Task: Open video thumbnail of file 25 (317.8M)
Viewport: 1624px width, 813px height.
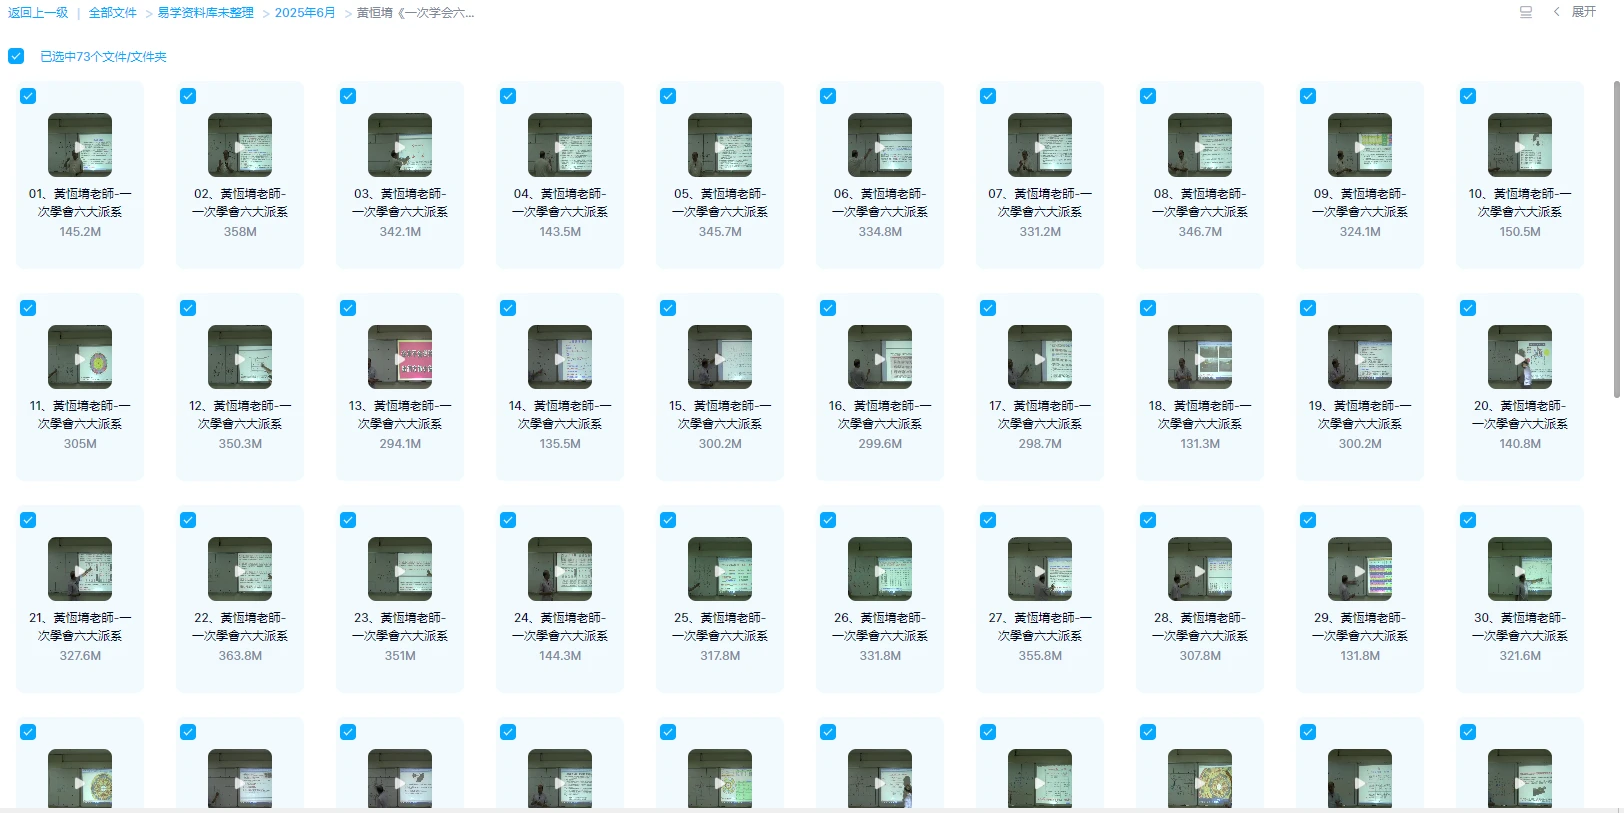Action: [720, 569]
